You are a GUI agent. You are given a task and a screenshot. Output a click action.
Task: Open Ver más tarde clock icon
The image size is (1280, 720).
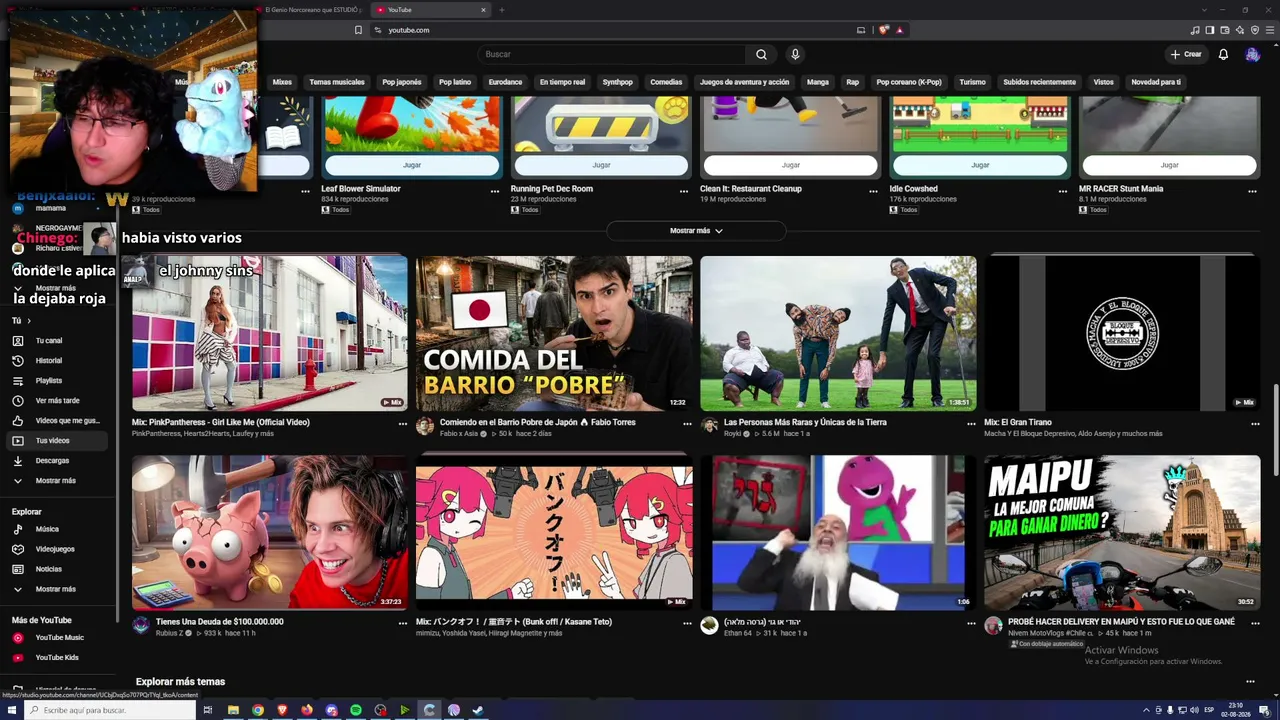click(x=17, y=400)
